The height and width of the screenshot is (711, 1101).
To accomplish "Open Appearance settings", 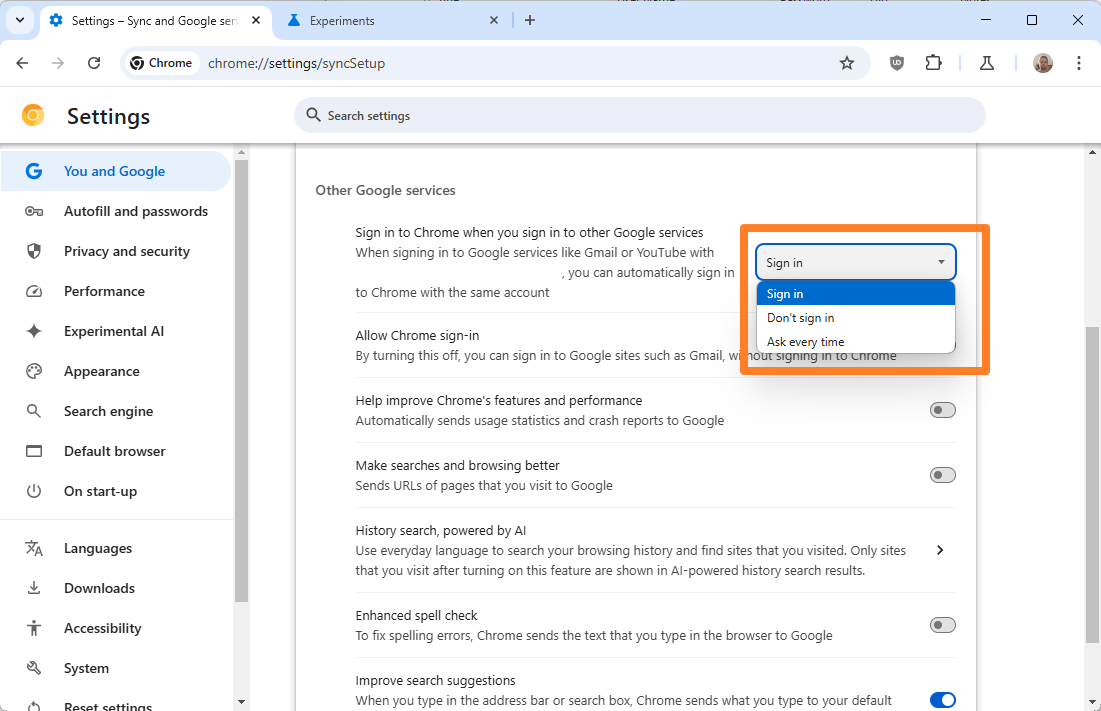I will 115,371.
